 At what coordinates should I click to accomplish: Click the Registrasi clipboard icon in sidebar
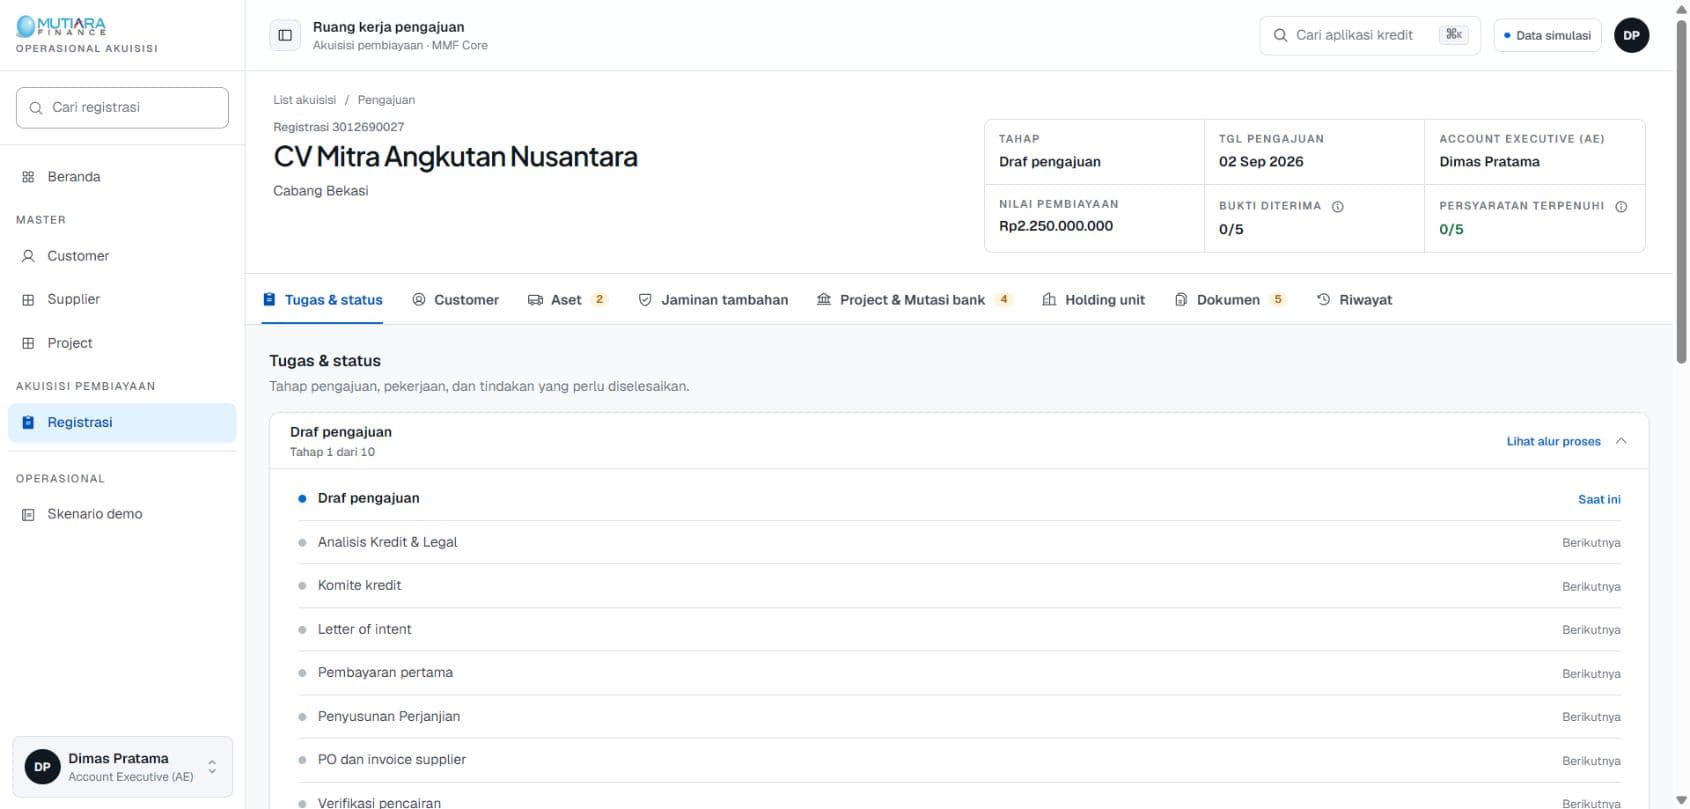pos(28,423)
